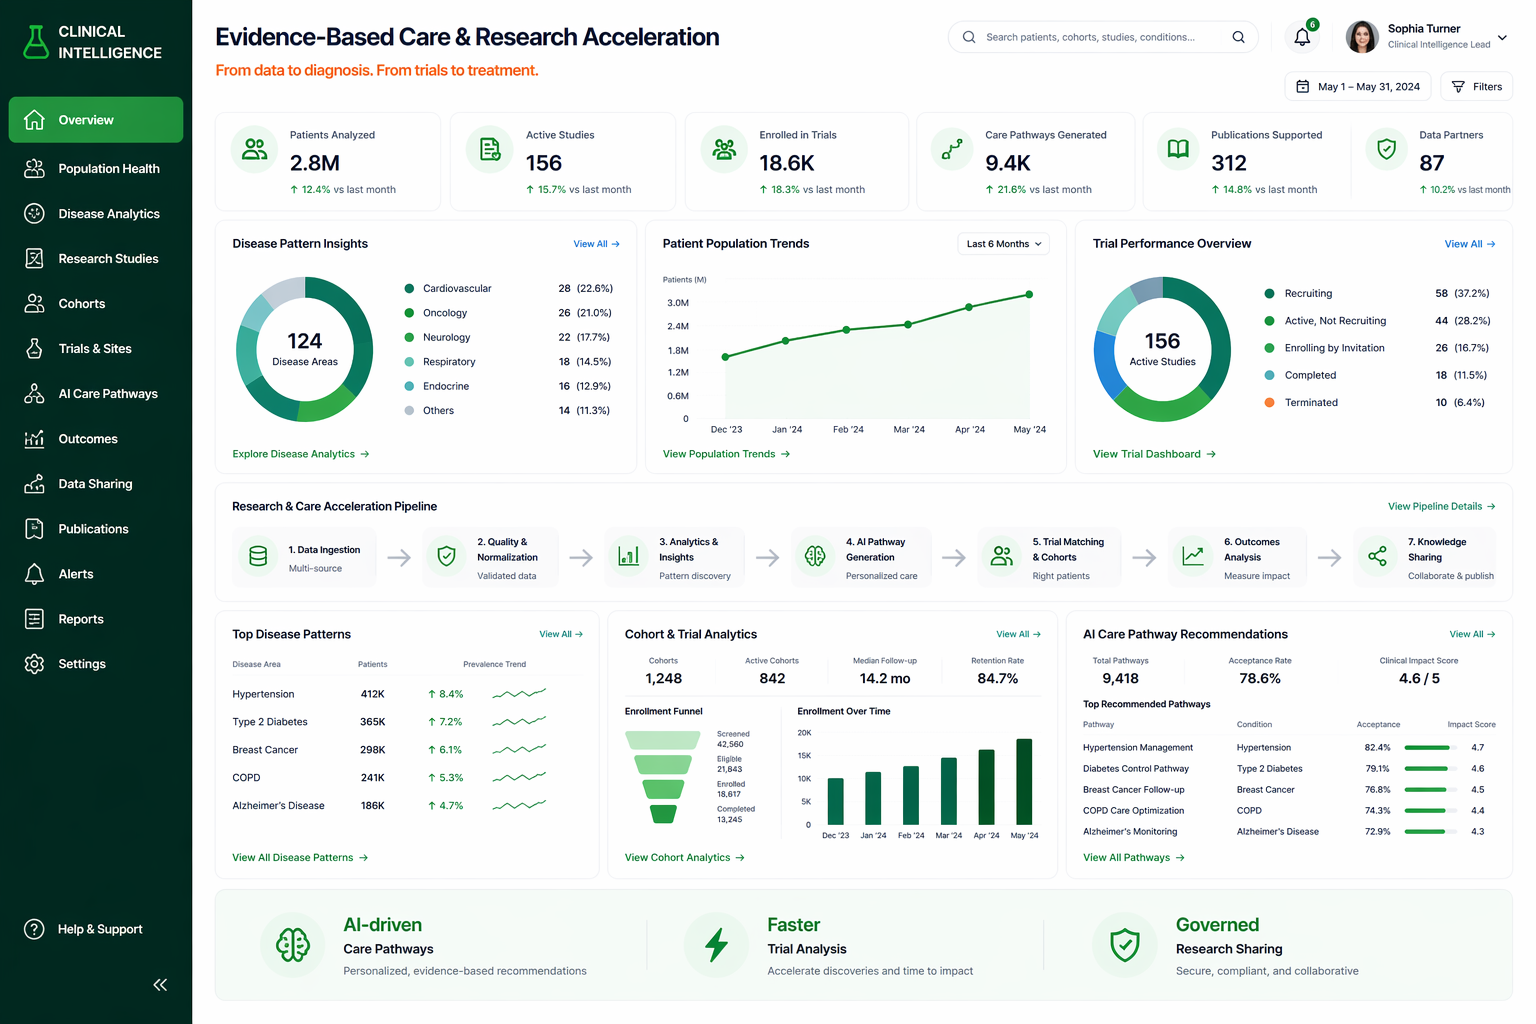Click View Pipeline Details link
Screen dimensions: 1536x1024
point(1441,507)
